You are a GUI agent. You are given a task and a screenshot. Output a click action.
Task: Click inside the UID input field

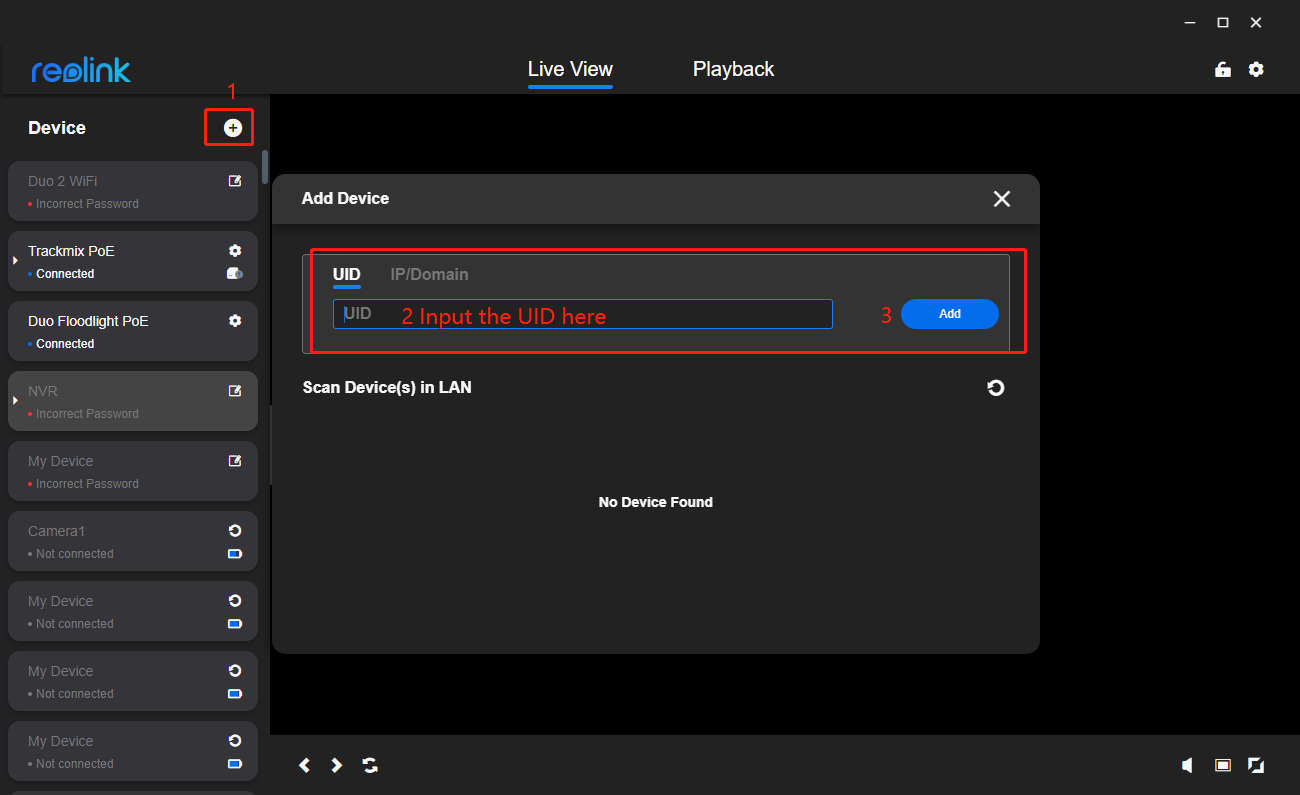[582, 314]
